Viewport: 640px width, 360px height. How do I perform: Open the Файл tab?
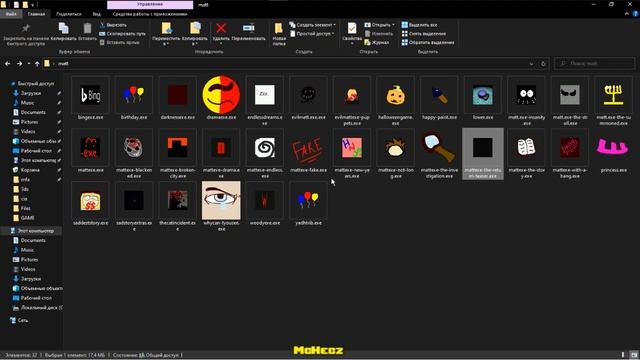(11, 14)
